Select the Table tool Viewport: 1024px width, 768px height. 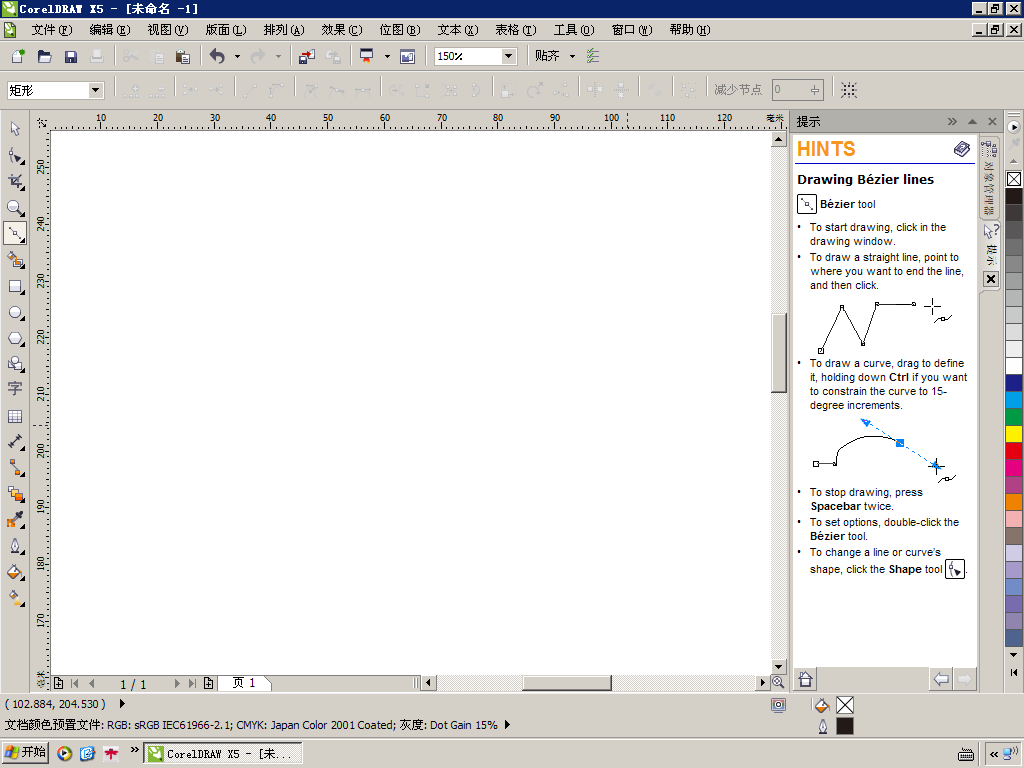point(15,416)
